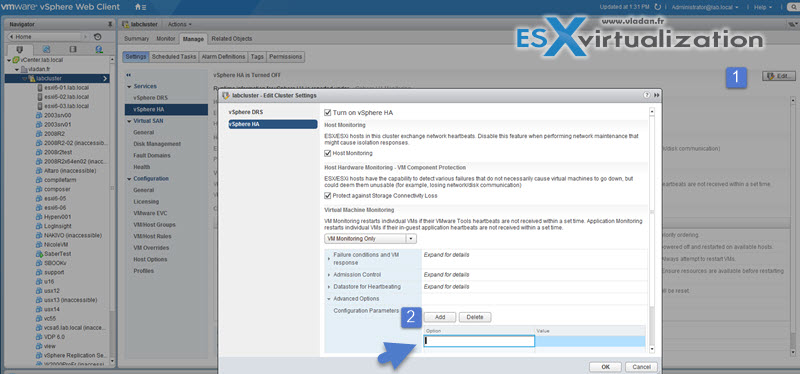Viewport: 800px width, 374px height.
Task: Switch to the Summary tab
Action: (x=136, y=39)
